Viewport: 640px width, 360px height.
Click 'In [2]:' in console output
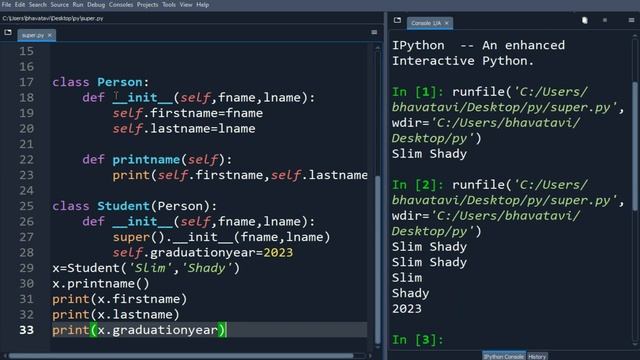418,185
